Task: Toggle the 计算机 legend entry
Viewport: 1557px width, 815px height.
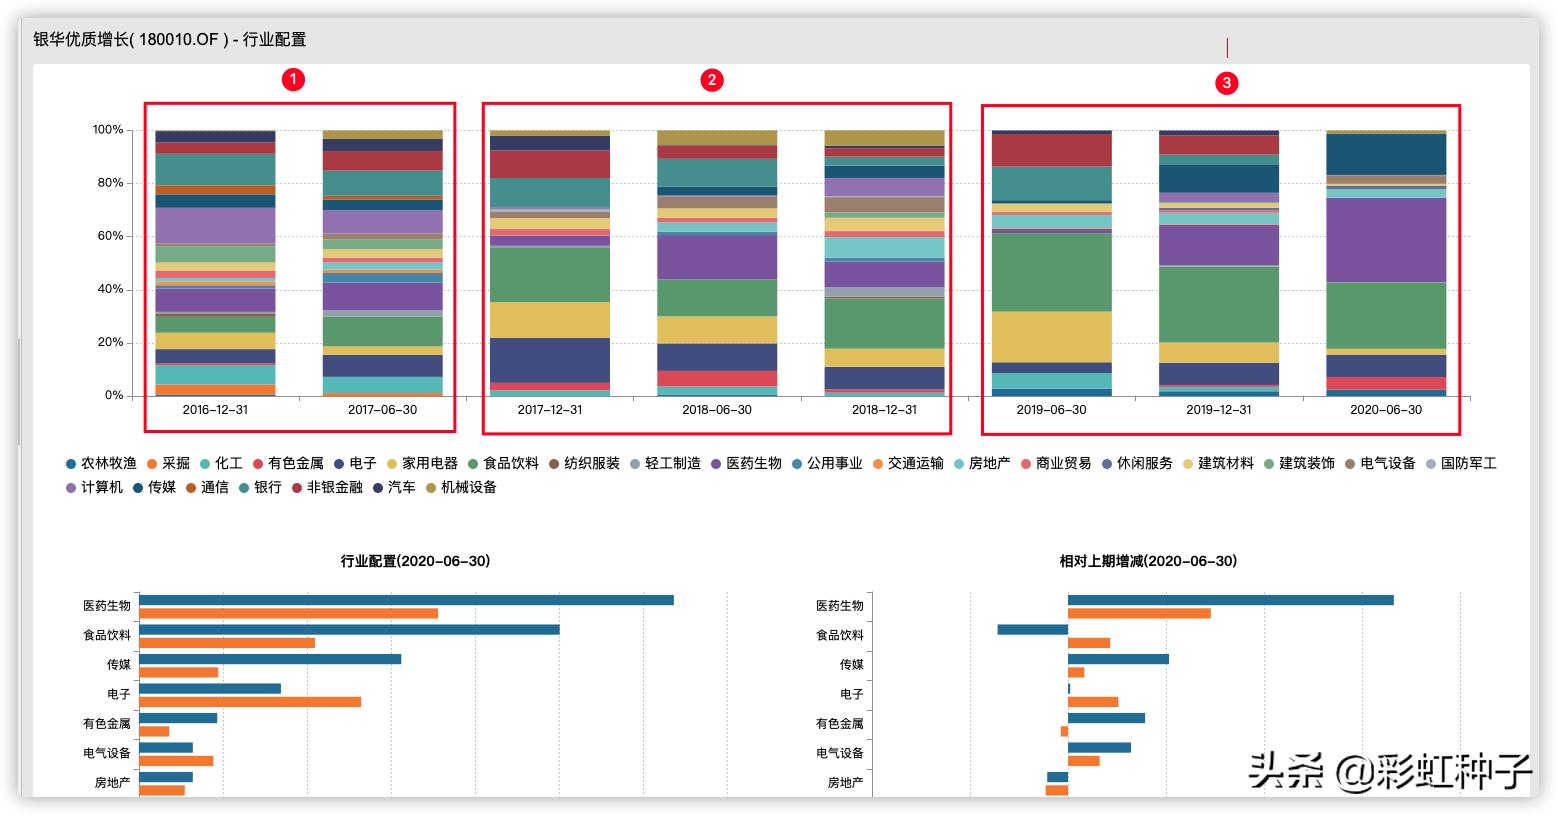Action: coord(94,488)
